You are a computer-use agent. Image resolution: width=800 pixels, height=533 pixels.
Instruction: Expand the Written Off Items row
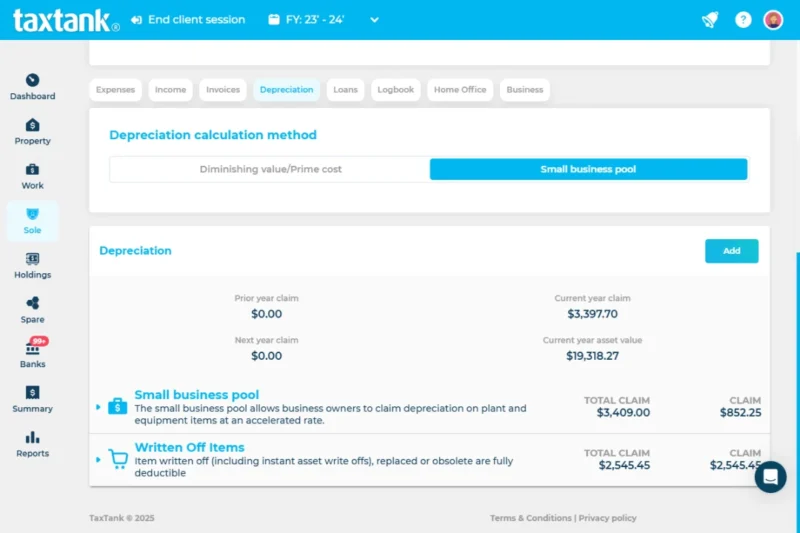98,460
